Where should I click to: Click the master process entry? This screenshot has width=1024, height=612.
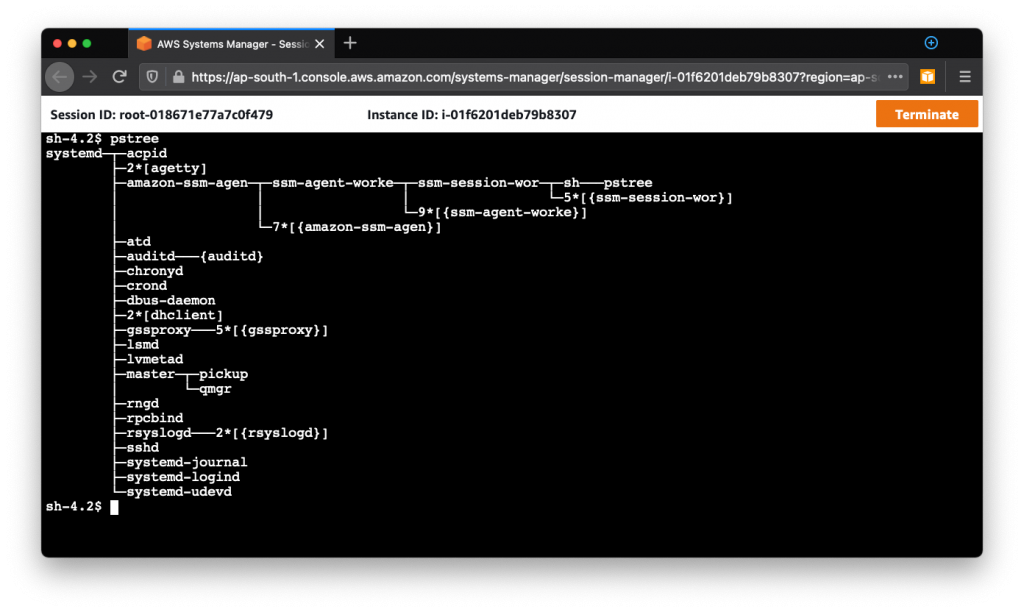[150, 374]
